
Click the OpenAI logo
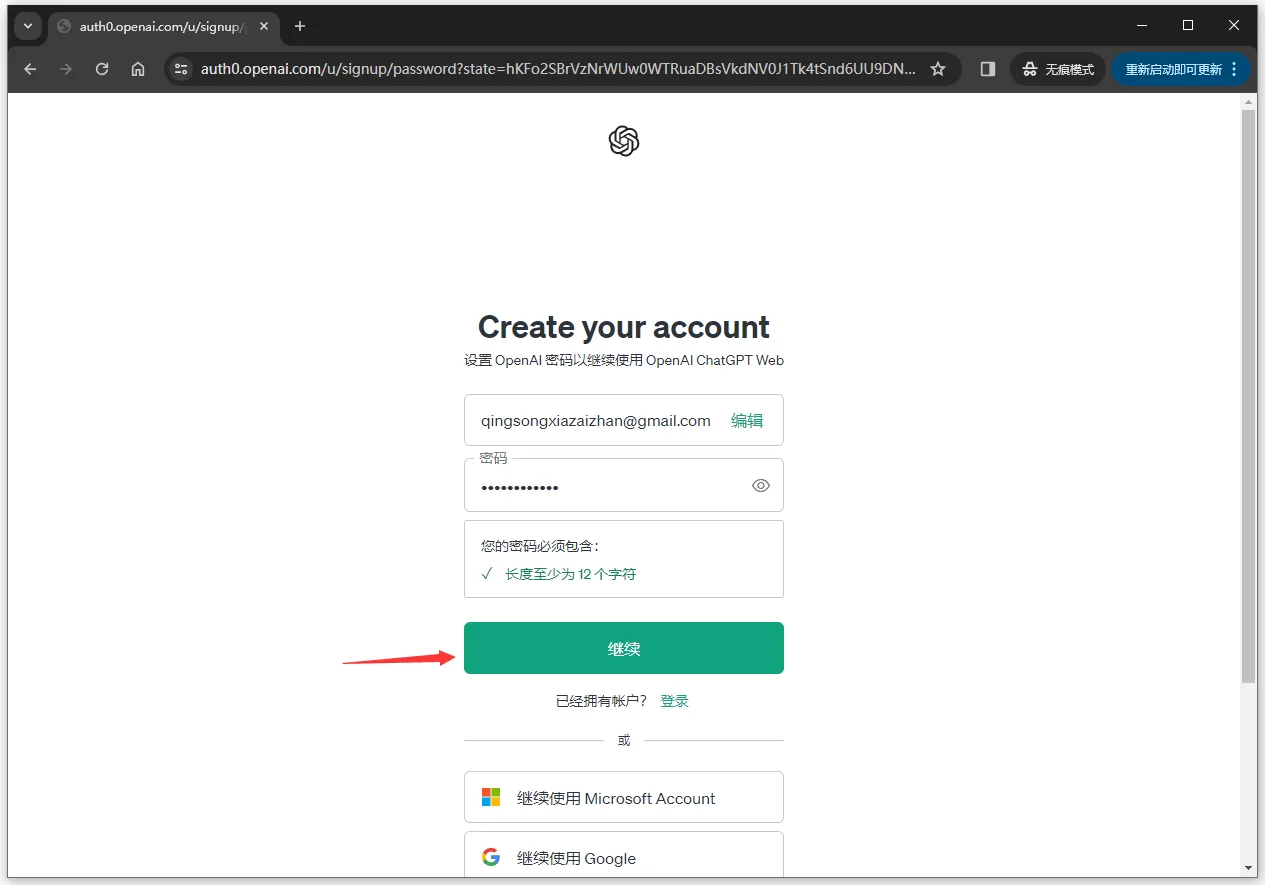(x=624, y=141)
